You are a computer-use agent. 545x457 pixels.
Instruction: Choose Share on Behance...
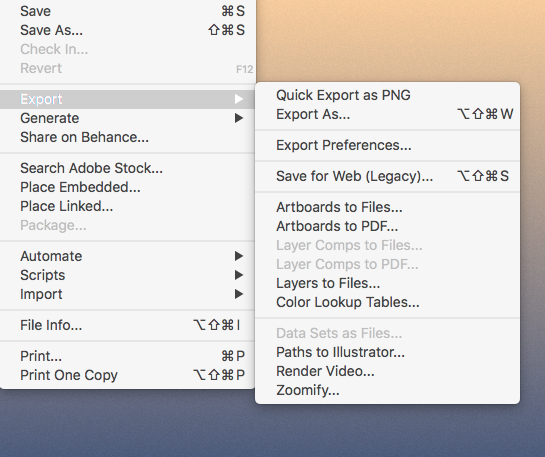click(x=128, y=137)
